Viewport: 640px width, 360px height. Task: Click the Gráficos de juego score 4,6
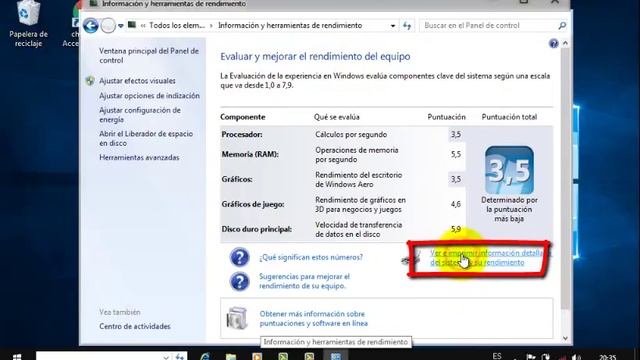(x=456, y=204)
